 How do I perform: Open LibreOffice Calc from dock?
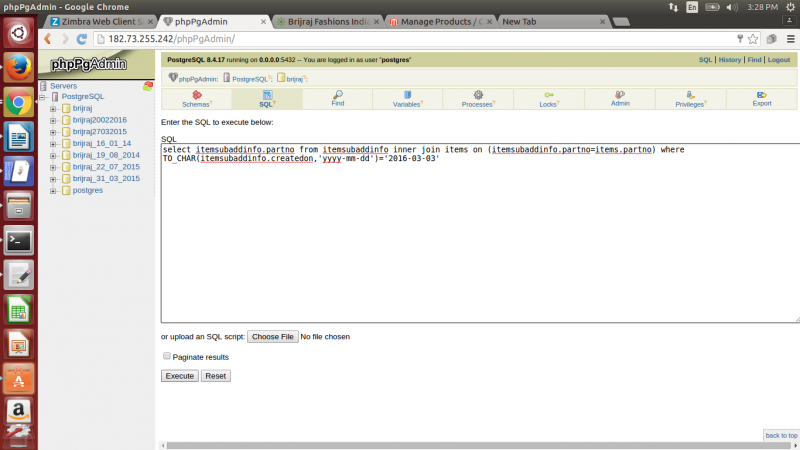(19, 310)
